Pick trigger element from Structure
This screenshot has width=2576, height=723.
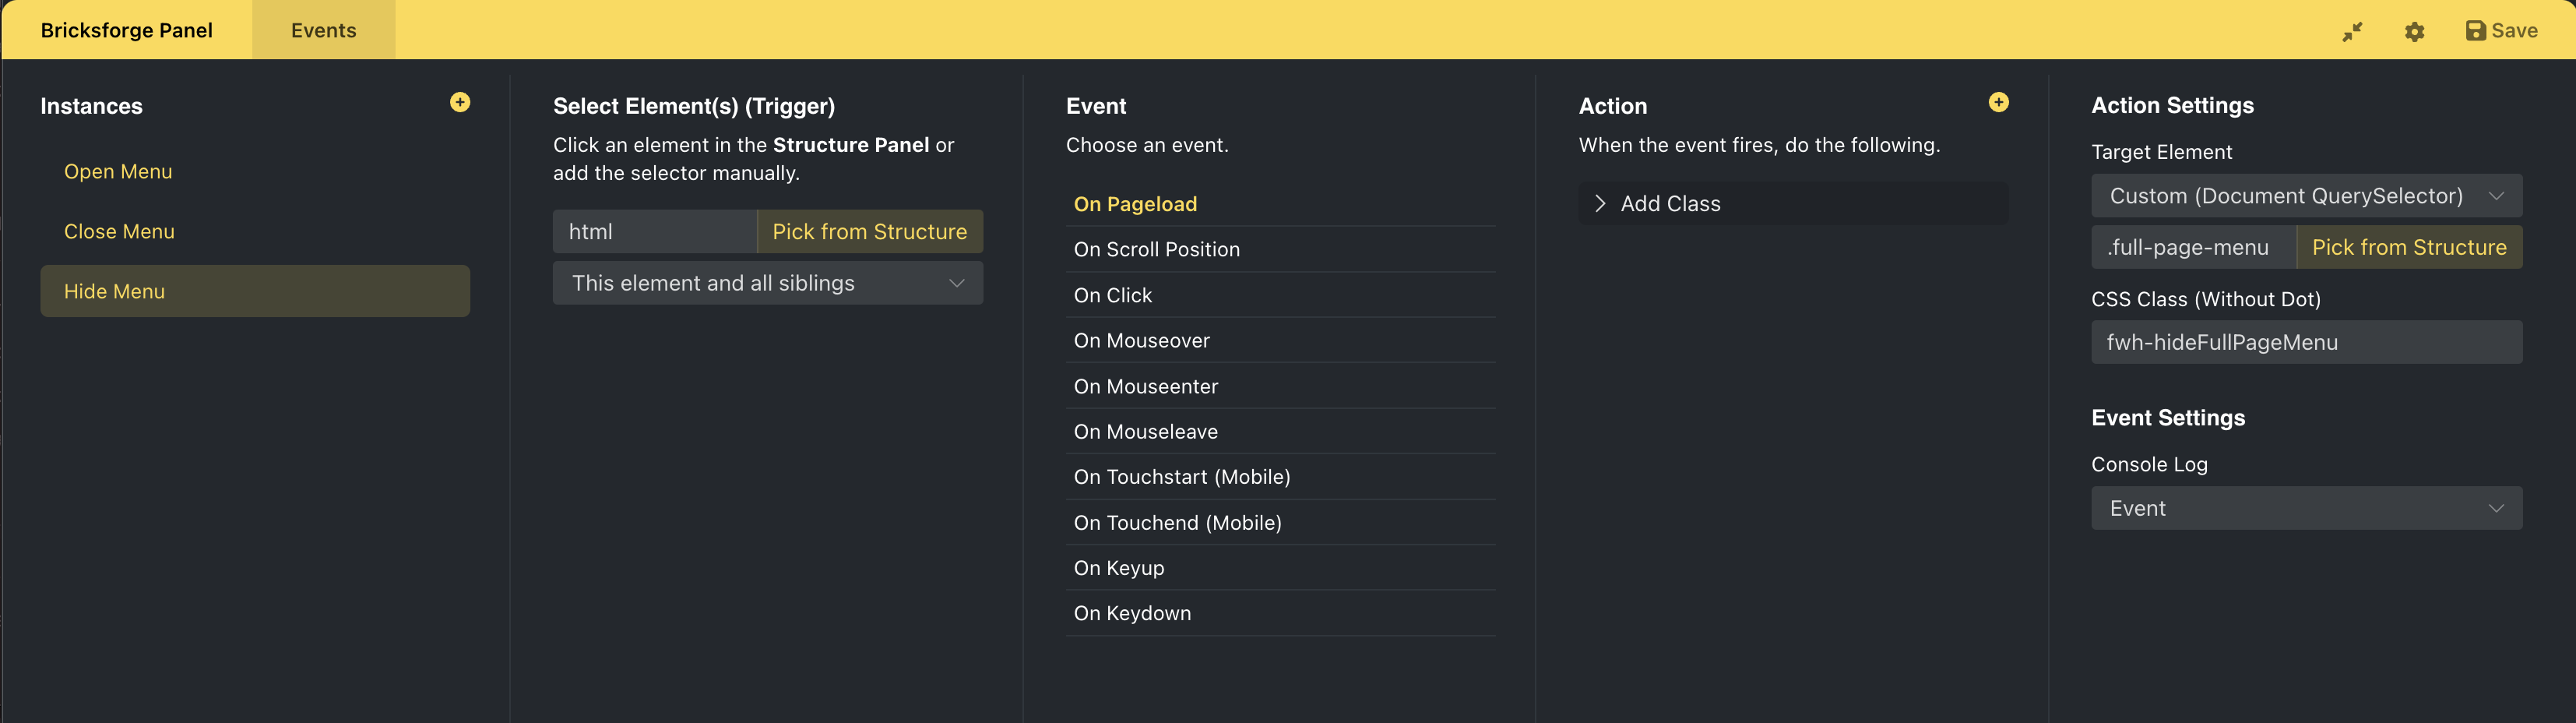pos(869,232)
